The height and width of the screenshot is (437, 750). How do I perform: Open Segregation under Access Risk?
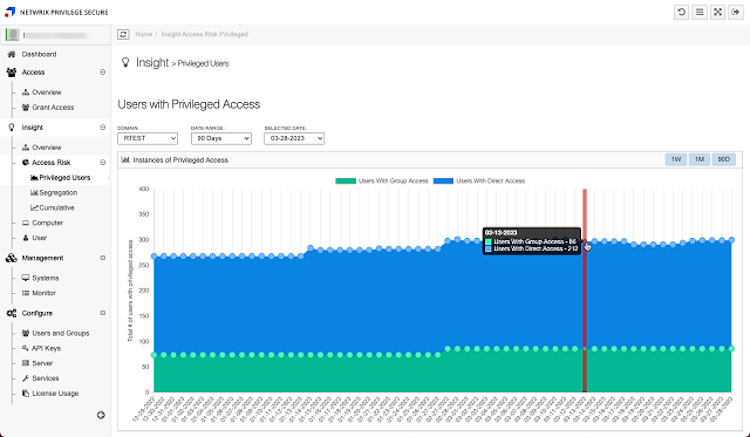coord(57,192)
